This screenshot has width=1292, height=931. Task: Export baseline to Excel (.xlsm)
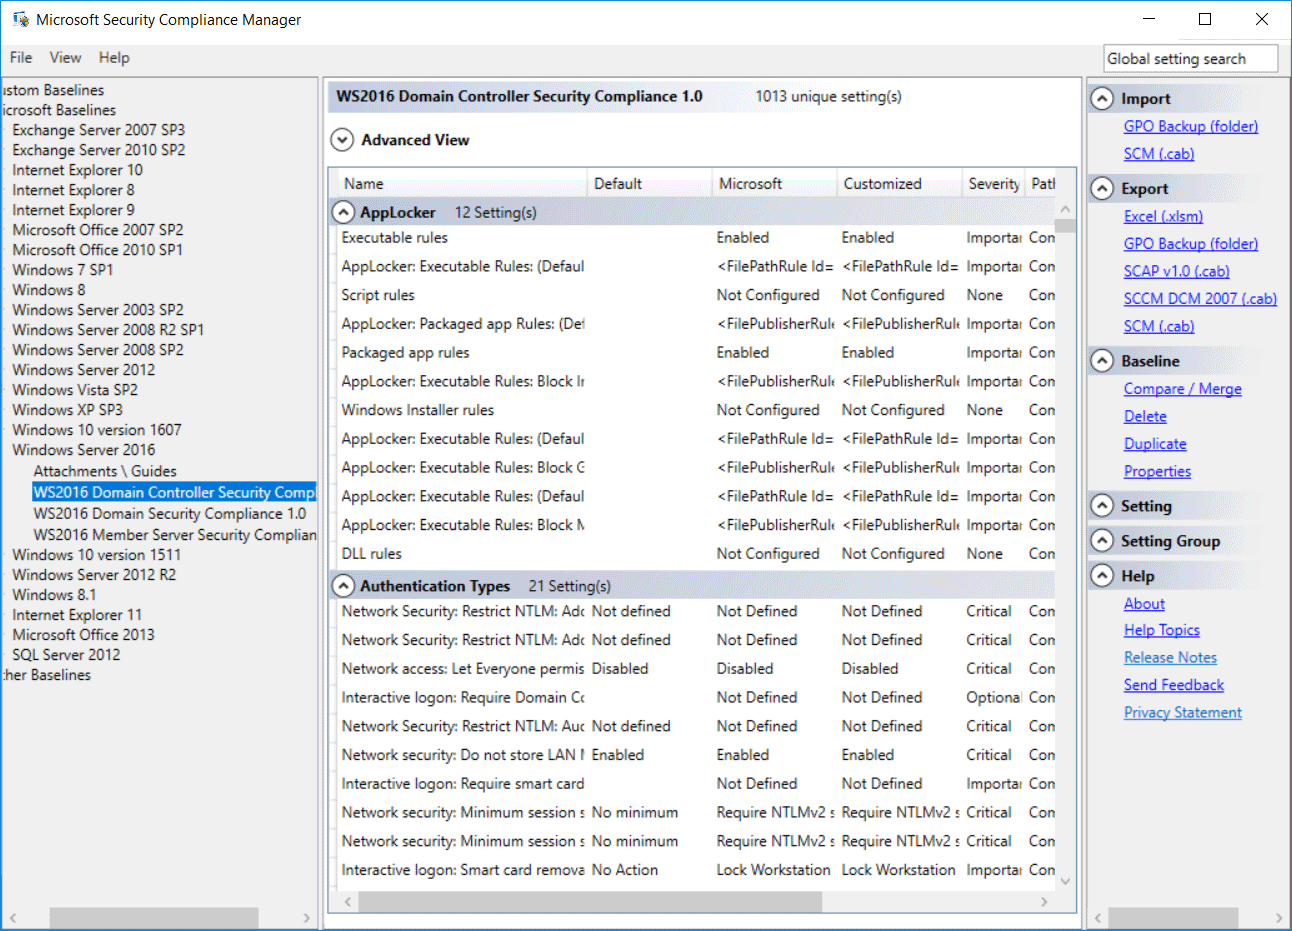(1163, 216)
